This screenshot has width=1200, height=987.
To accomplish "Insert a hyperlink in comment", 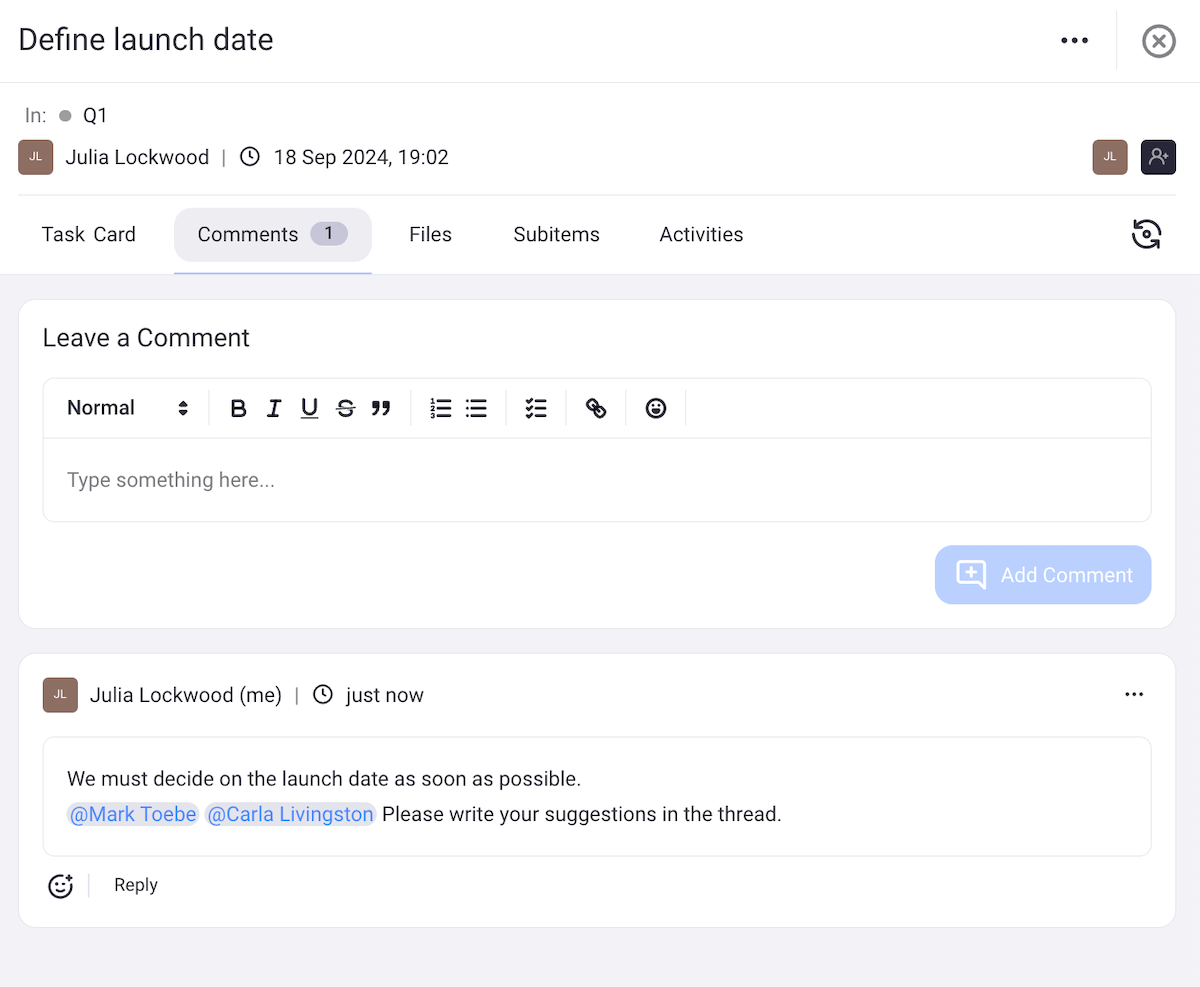I will pyautogui.click(x=596, y=408).
